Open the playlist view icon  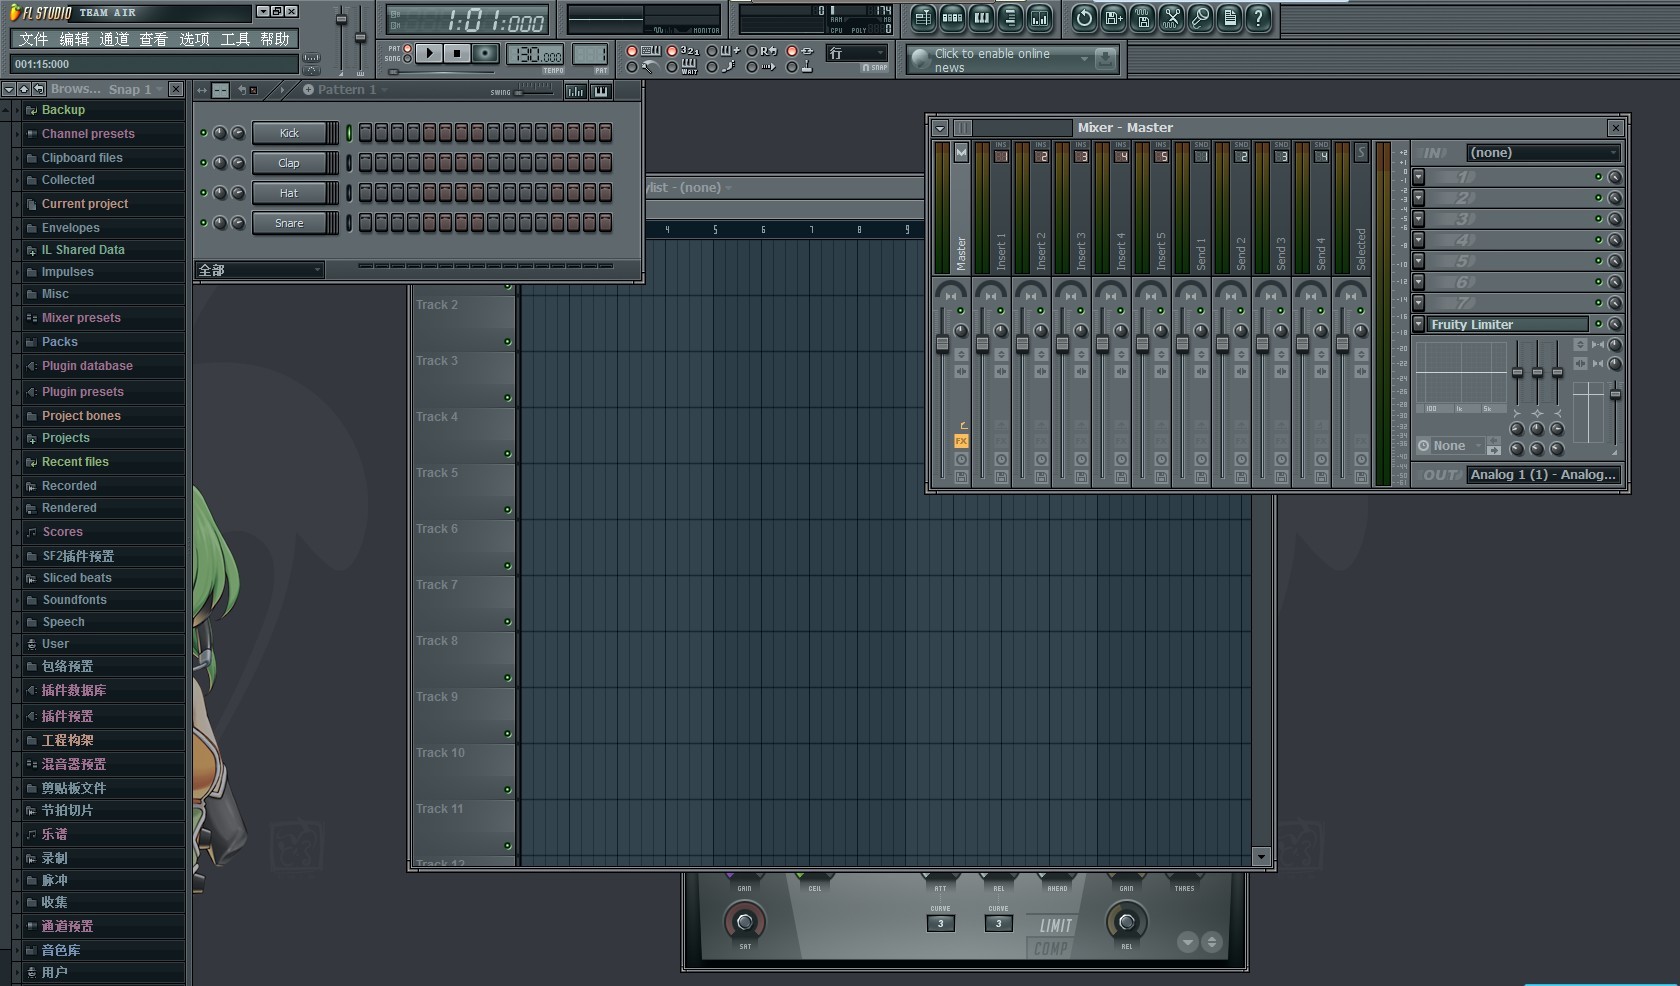923,18
